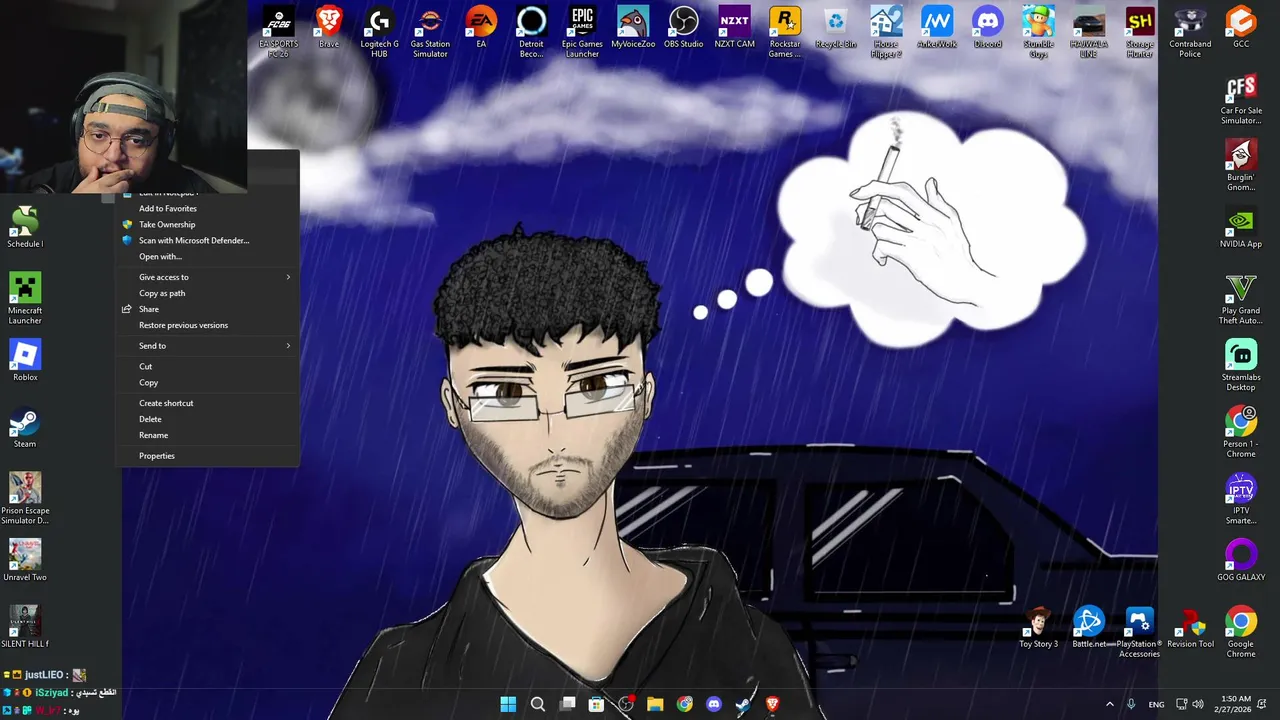Open Logitech G HUB shortcut
This screenshot has width=1280, height=720.
pyautogui.click(x=379, y=32)
